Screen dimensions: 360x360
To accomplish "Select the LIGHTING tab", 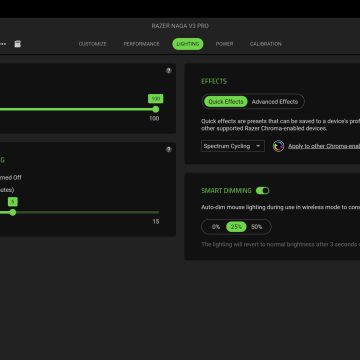I will 188,44.
